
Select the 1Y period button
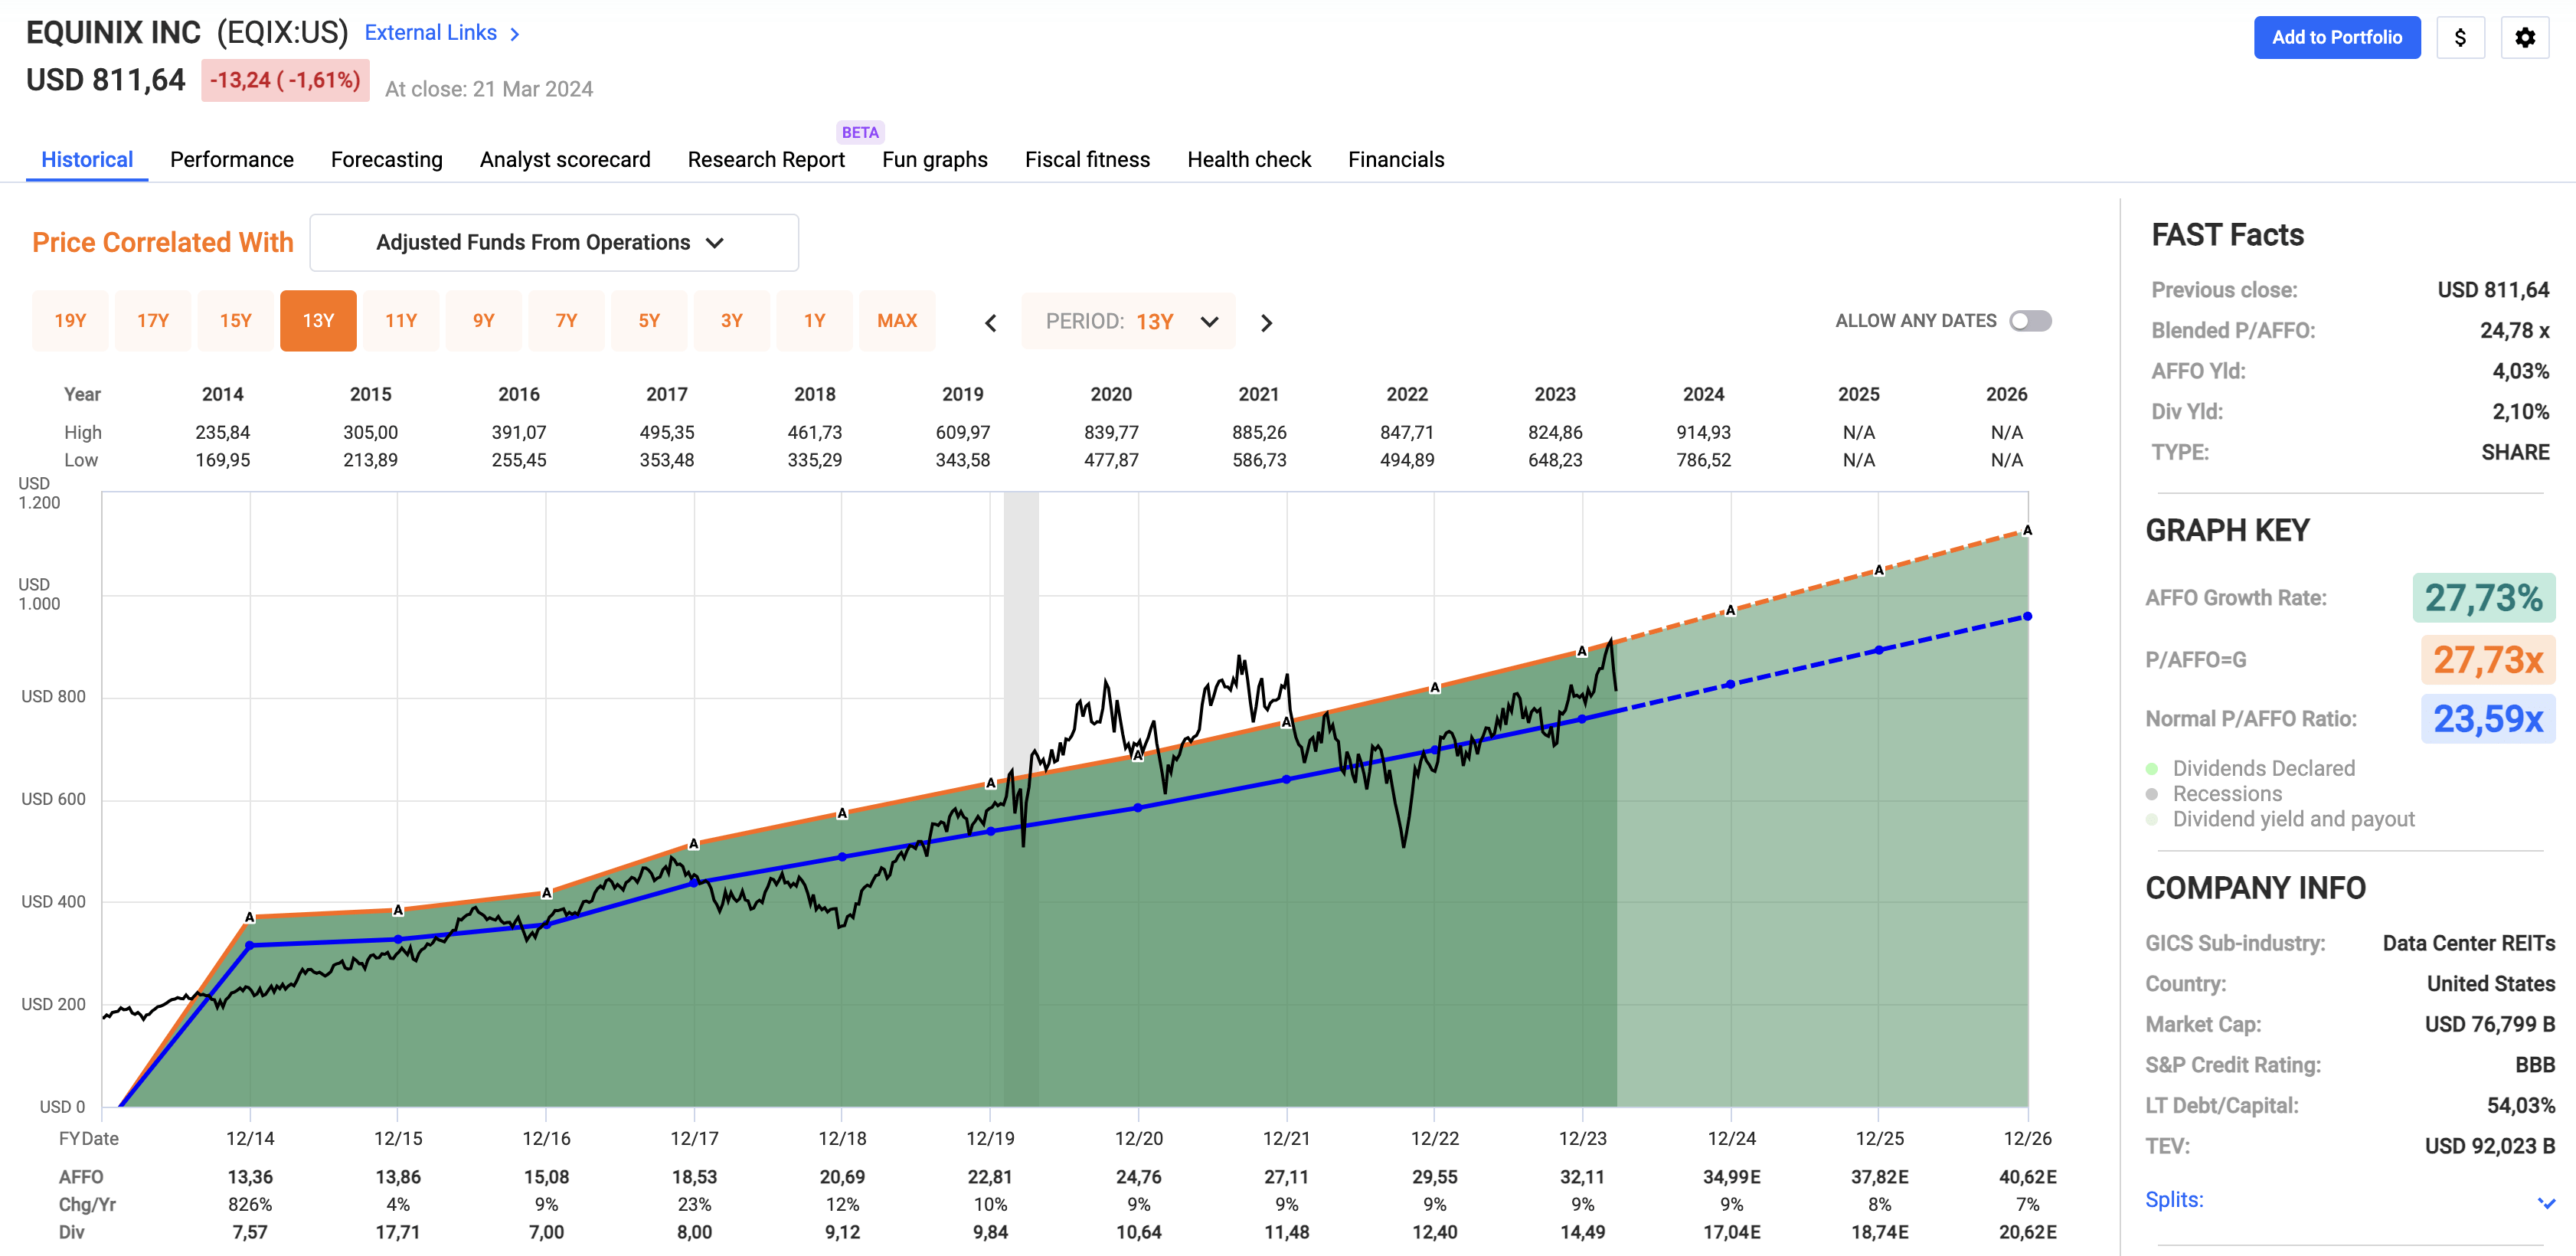[x=814, y=320]
